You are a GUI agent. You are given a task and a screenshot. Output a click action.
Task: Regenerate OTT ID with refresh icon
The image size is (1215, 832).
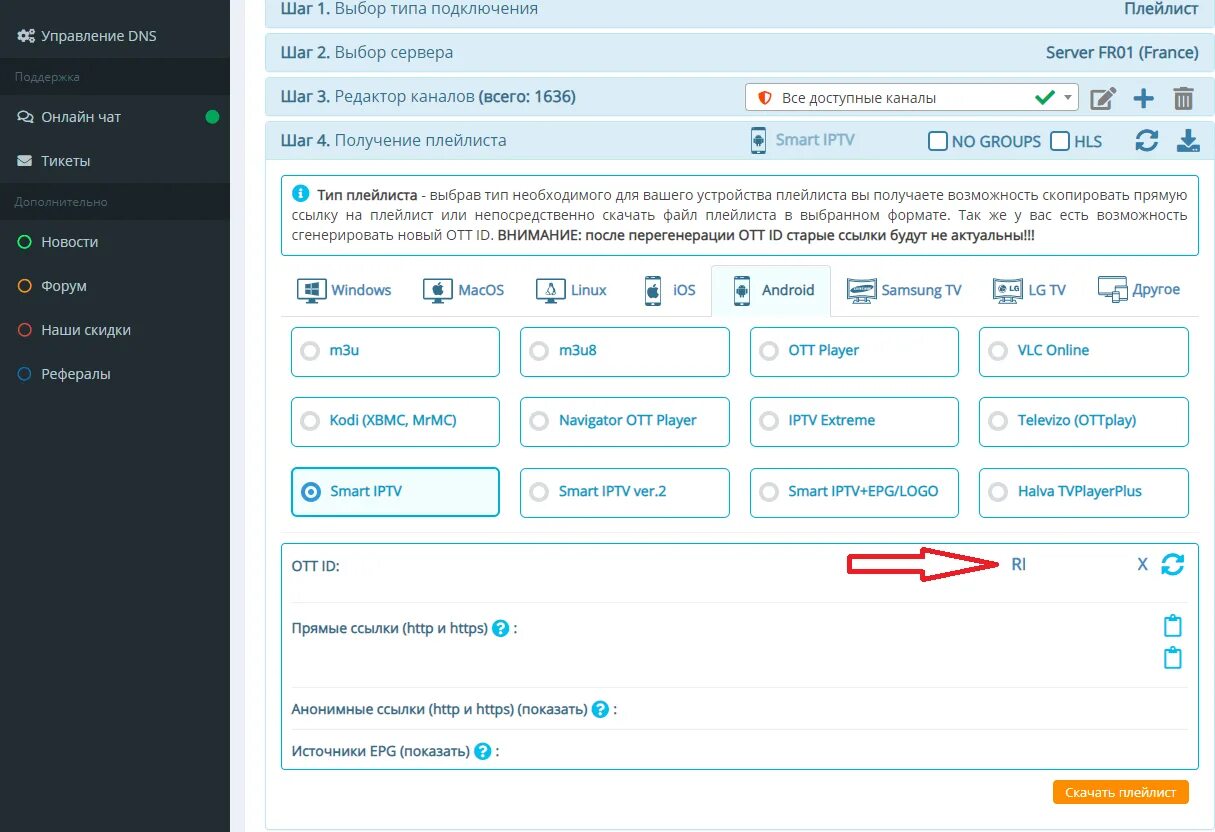pyautogui.click(x=1172, y=564)
